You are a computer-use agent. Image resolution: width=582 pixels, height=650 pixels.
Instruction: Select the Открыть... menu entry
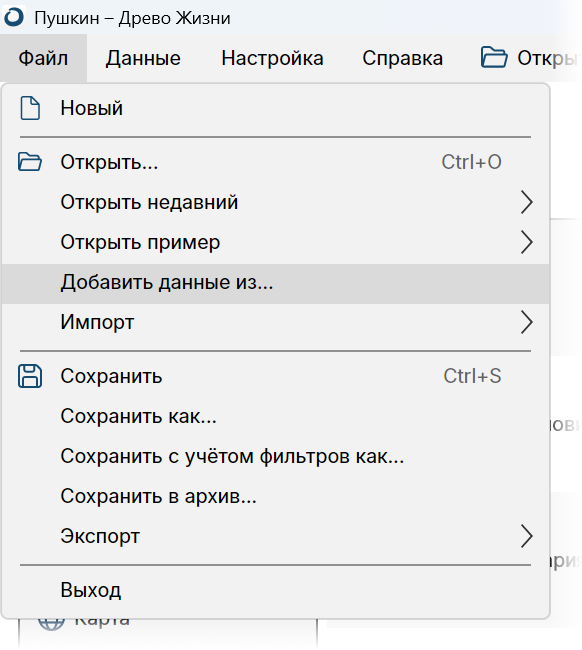(276, 162)
